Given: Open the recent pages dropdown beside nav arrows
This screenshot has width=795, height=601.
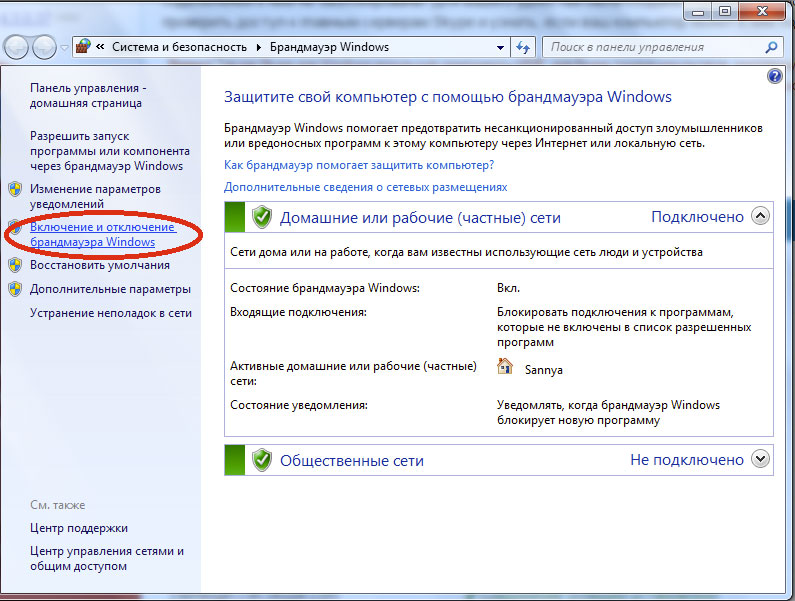Looking at the screenshot, I should click(64, 48).
